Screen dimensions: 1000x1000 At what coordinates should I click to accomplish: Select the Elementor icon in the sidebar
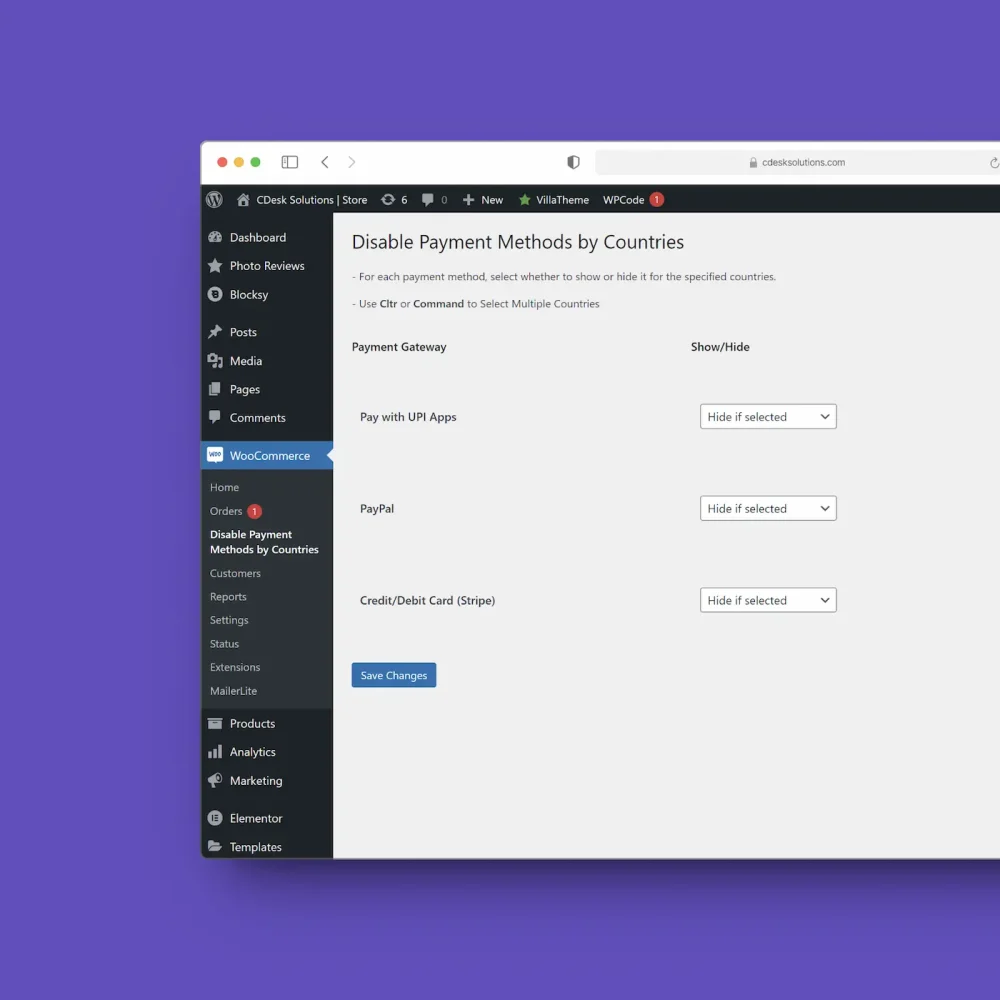pyautogui.click(x=214, y=818)
